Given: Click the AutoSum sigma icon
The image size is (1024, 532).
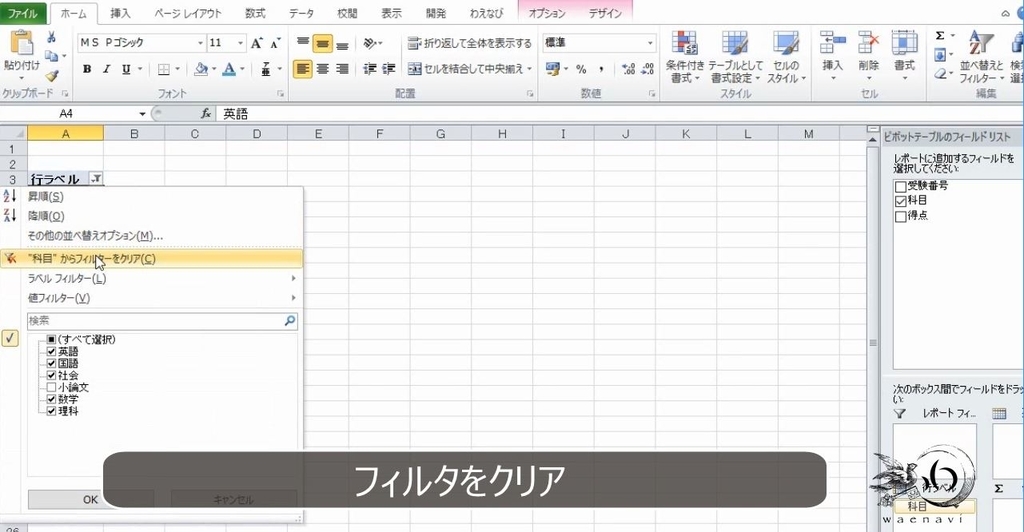Looking at the screenshot, I should tap(940, 36).
